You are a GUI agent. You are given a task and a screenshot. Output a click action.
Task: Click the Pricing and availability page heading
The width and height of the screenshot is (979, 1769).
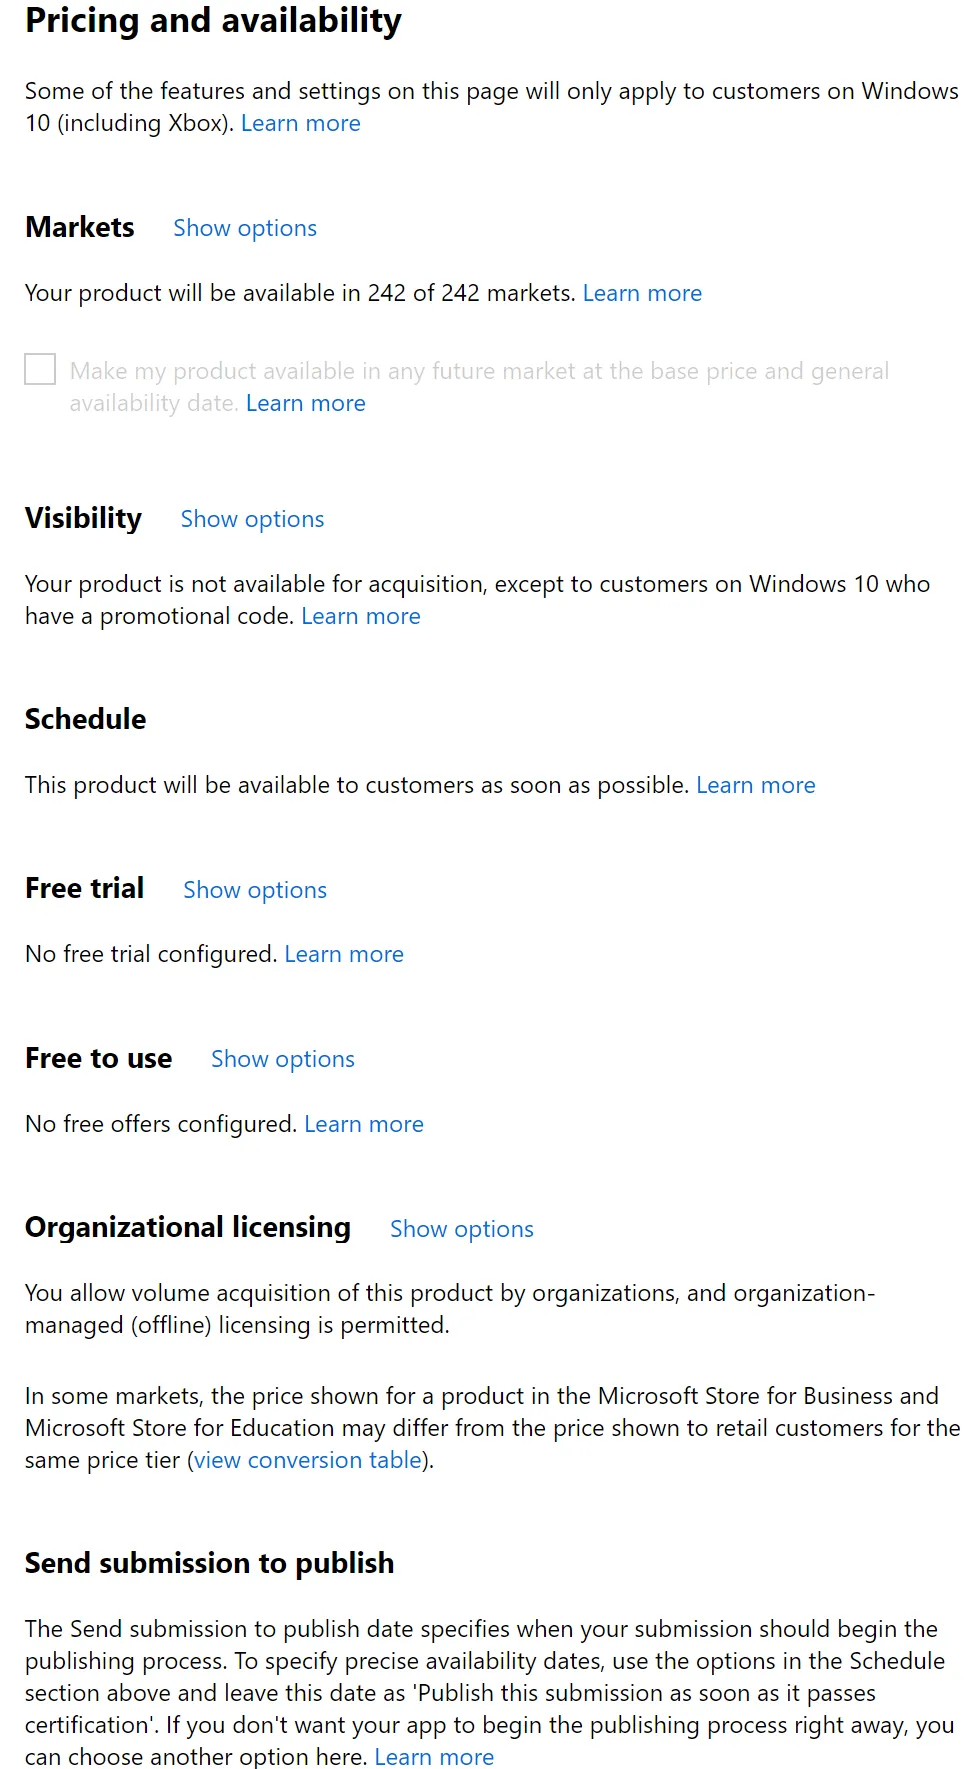(x=213, y=20)
